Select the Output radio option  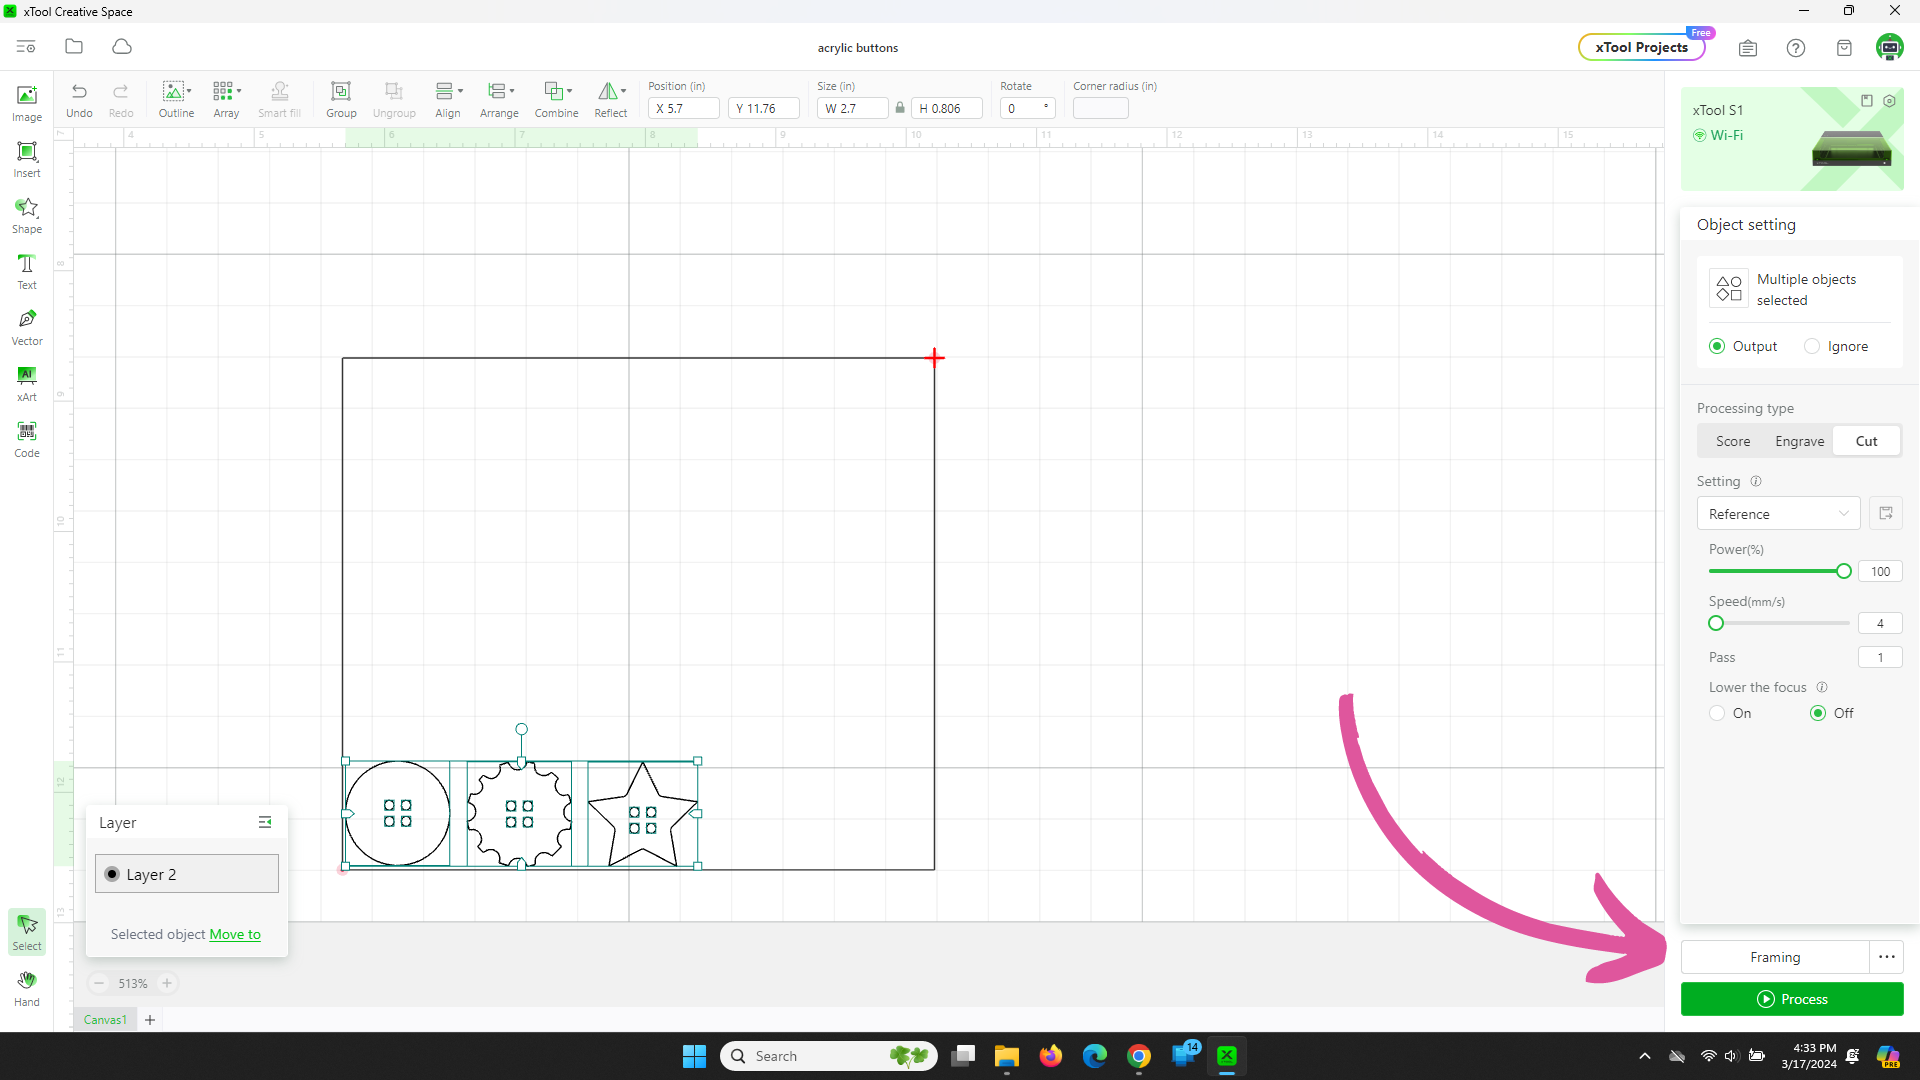click(1717, 346)
